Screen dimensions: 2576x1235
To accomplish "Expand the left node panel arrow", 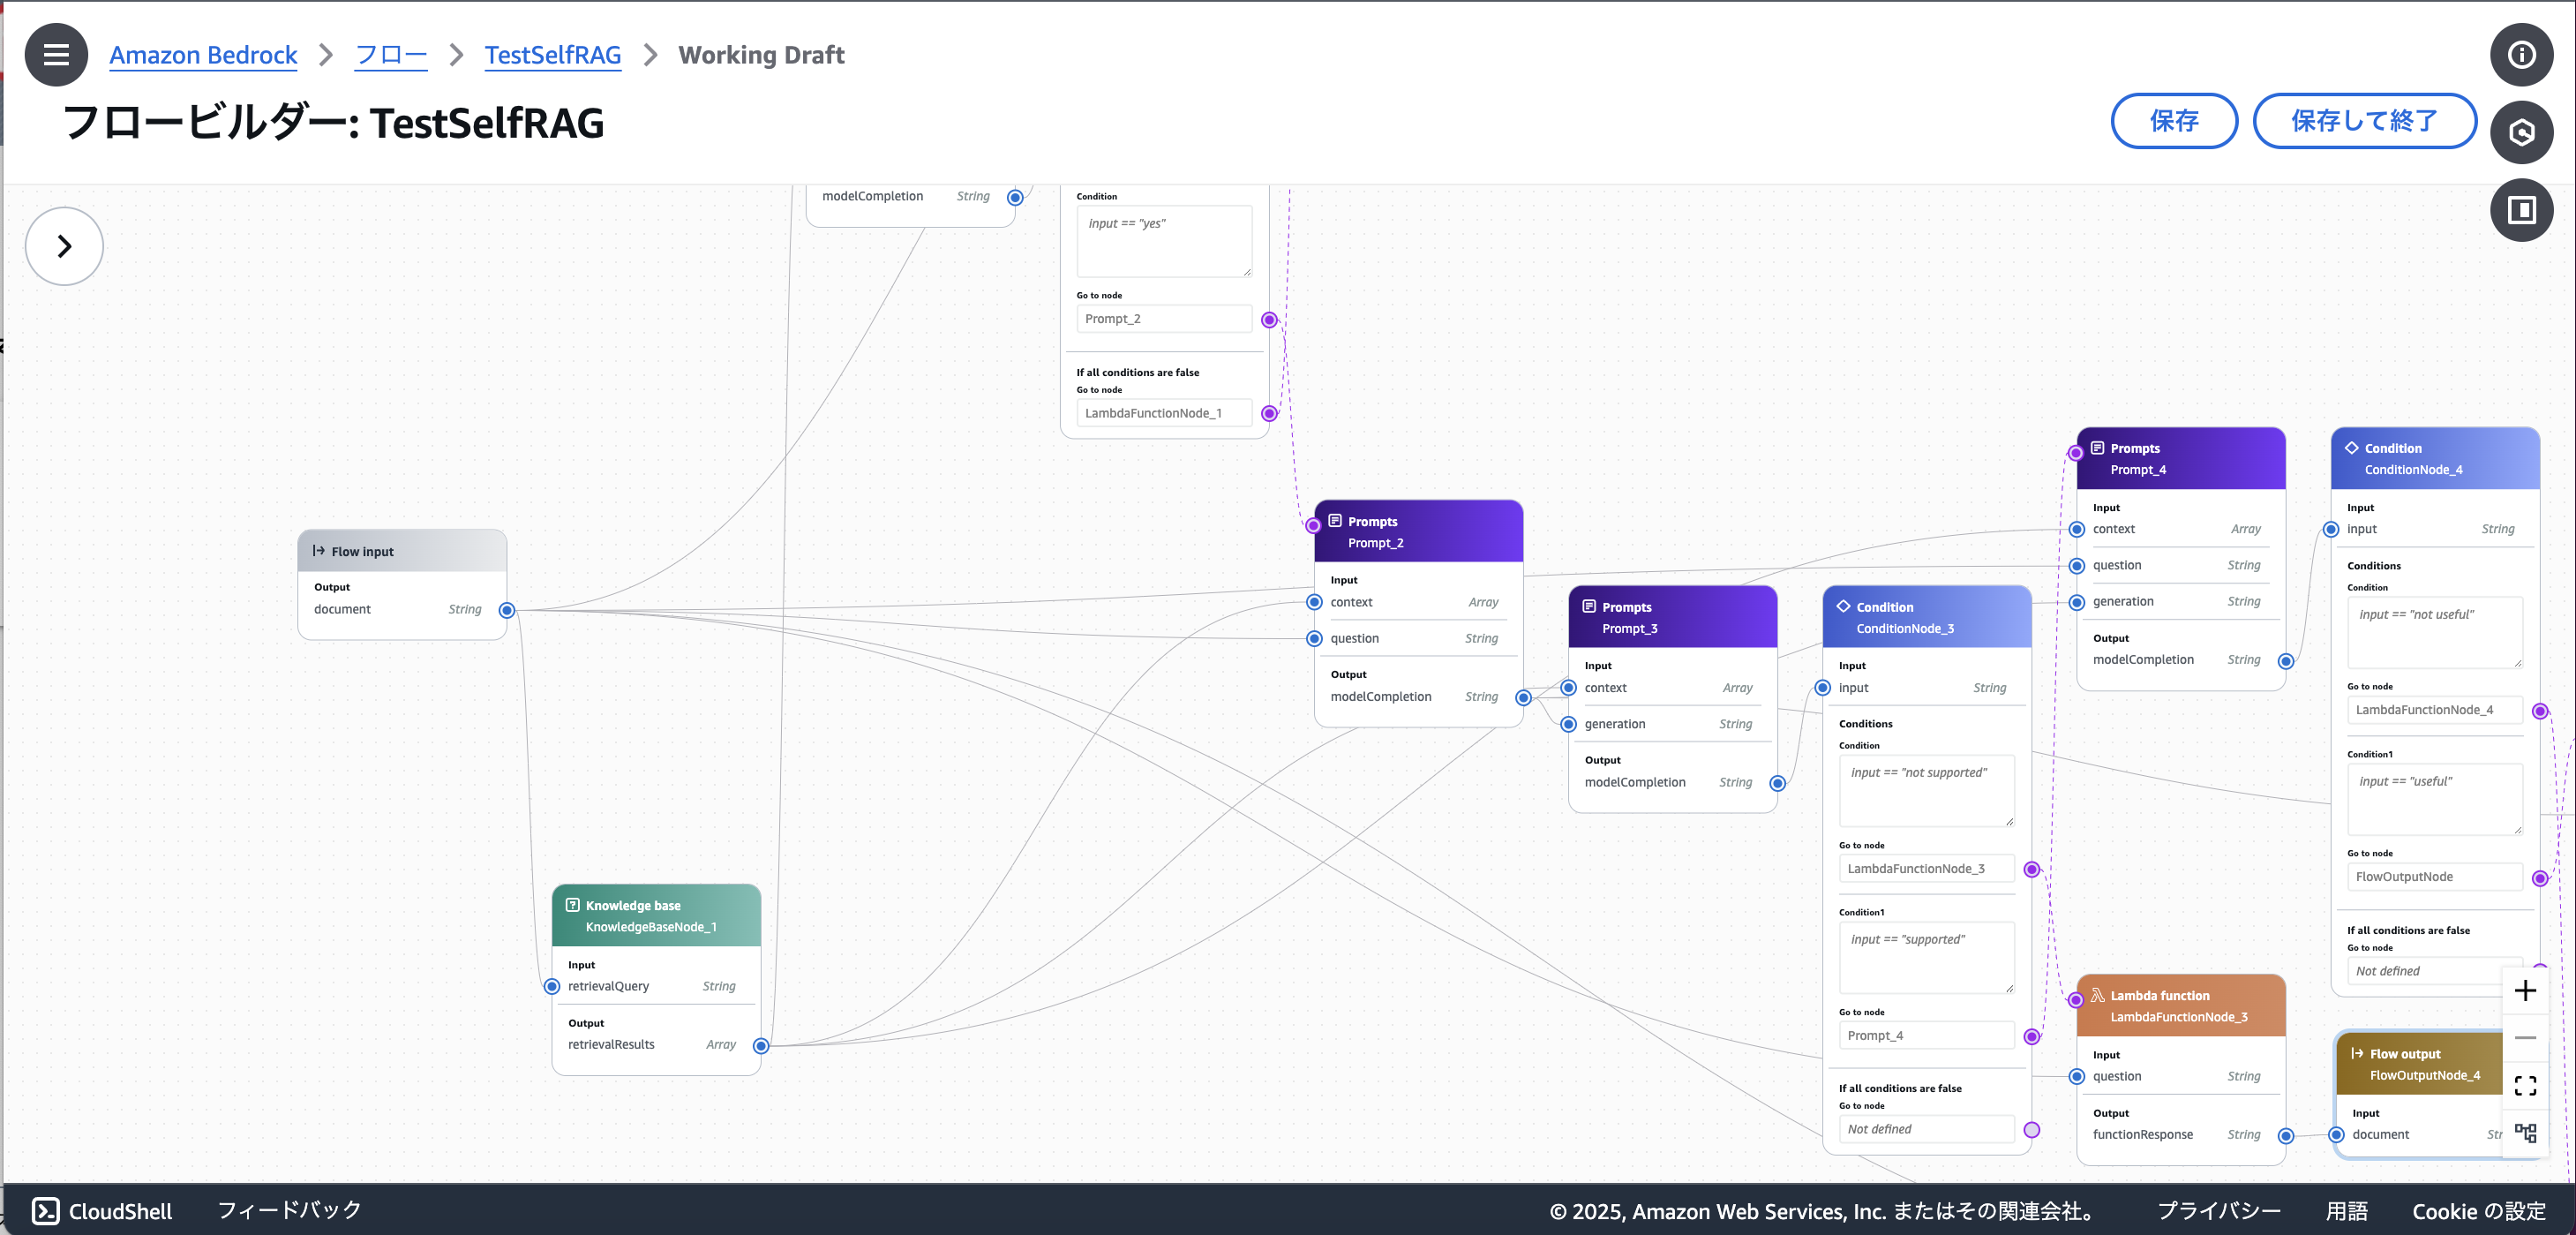I will (64, 246).
